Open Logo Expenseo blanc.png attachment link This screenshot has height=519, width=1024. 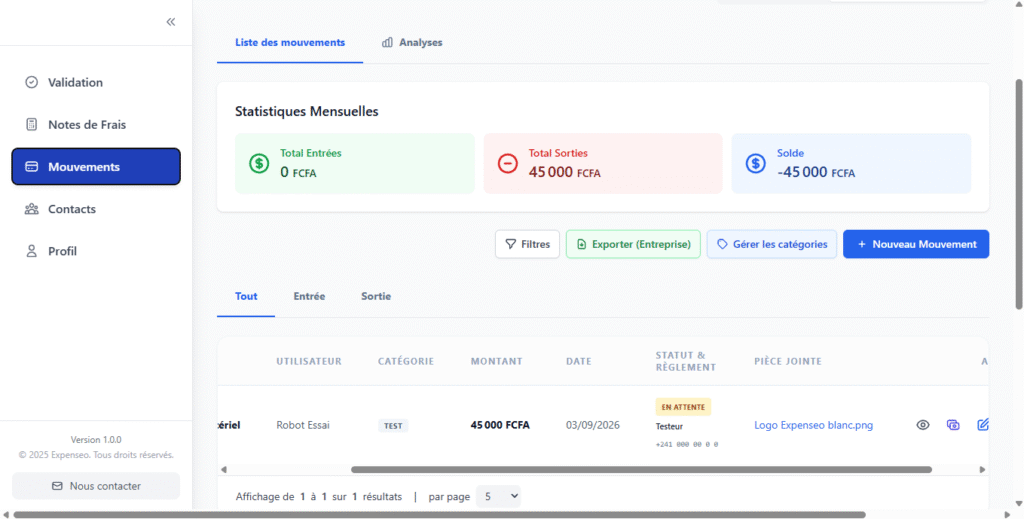tap(813, 425)
